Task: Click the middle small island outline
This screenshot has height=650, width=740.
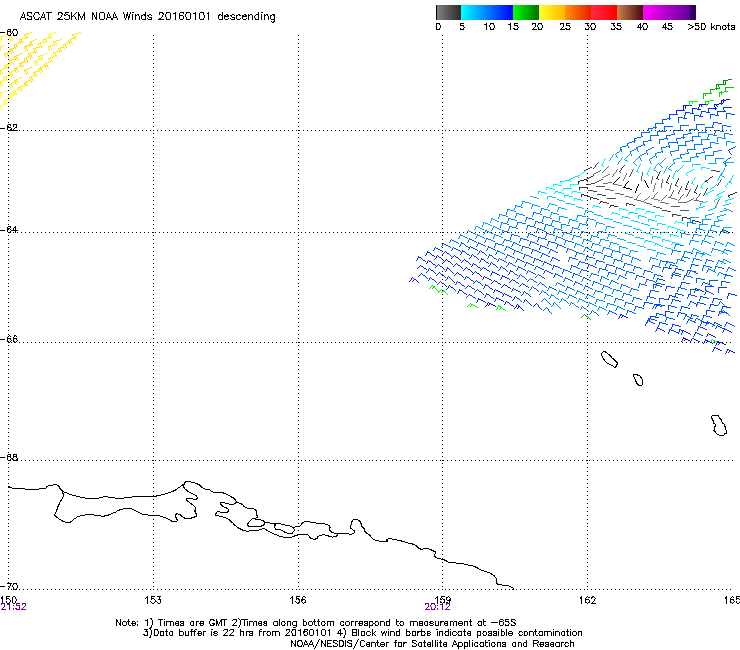Action: tap(638, 380)
